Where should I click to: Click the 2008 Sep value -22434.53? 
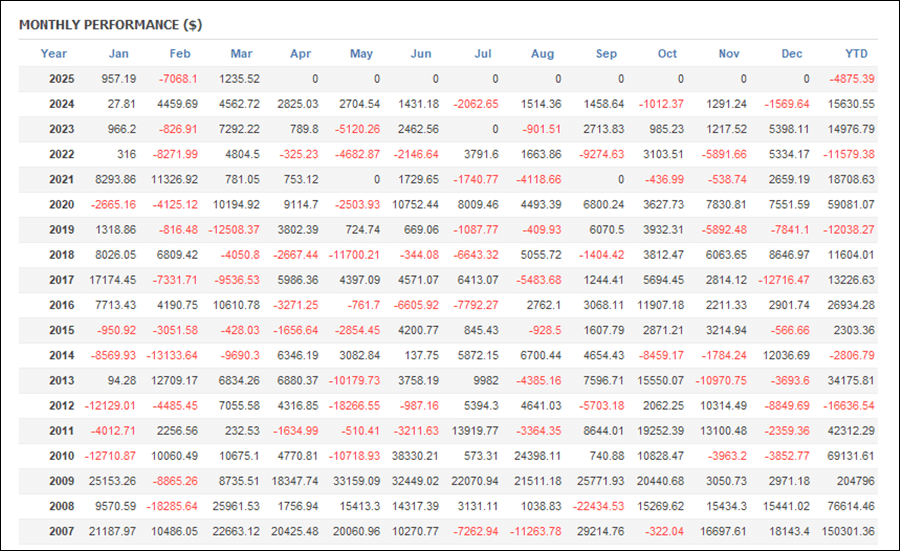[x=598, y=506]
